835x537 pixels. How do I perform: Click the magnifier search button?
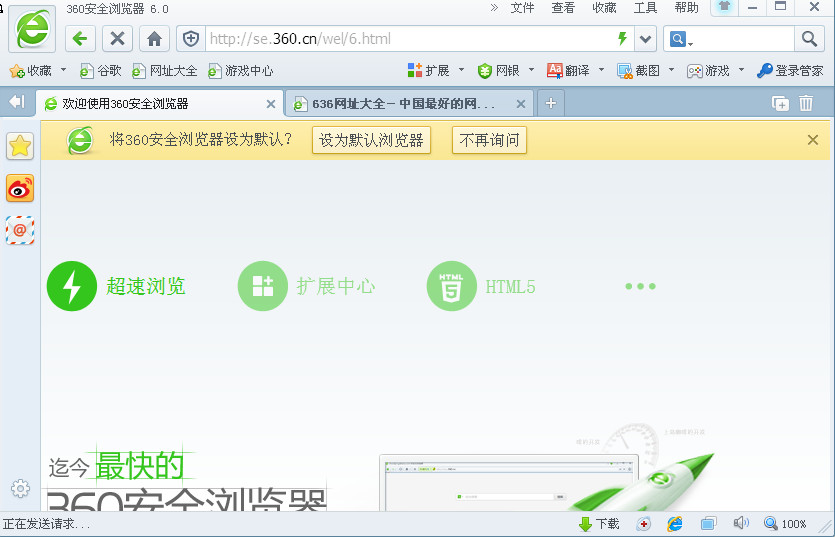(809, 38)
